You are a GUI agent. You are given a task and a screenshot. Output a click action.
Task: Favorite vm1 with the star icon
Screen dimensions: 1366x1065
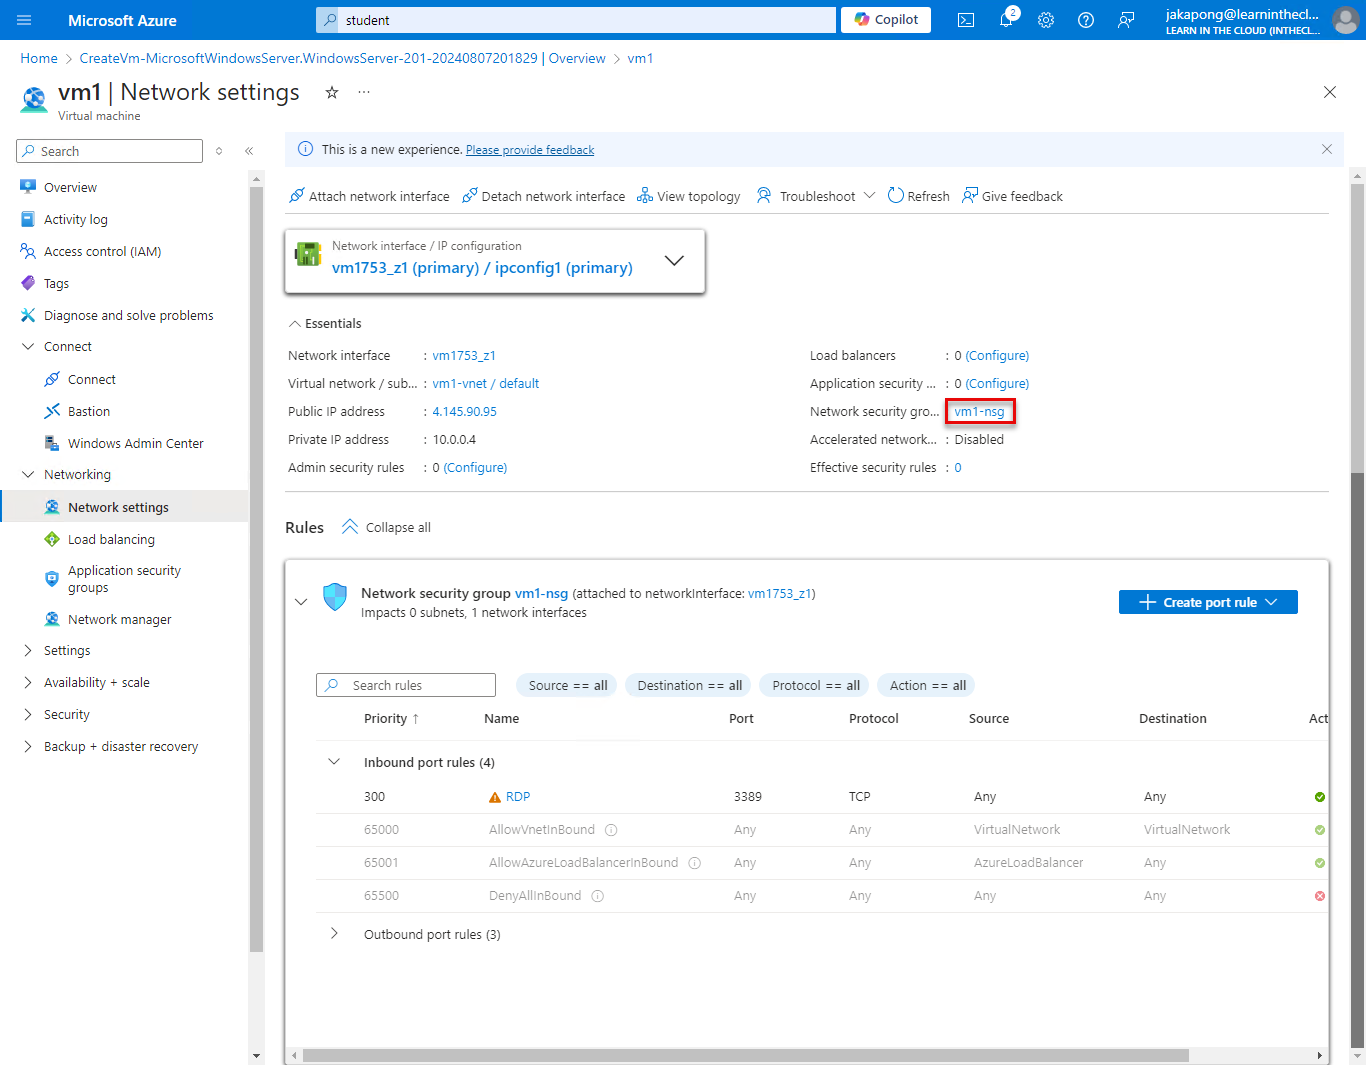pos(332,92)
